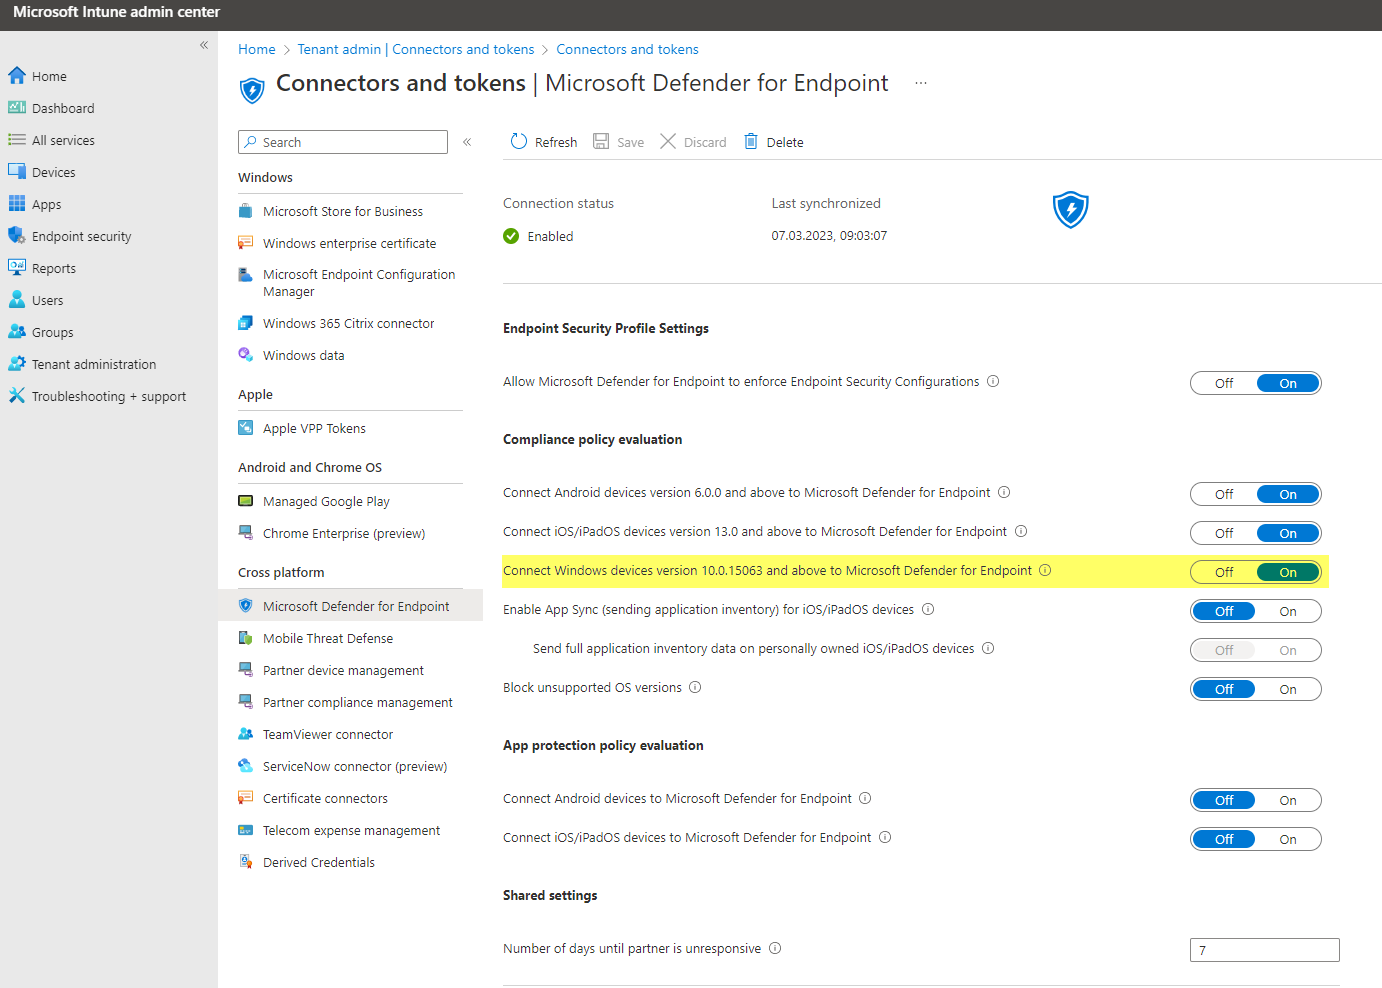Click the Enabled connection status text
Screen dimensions: 1382x988
point(550,236)
